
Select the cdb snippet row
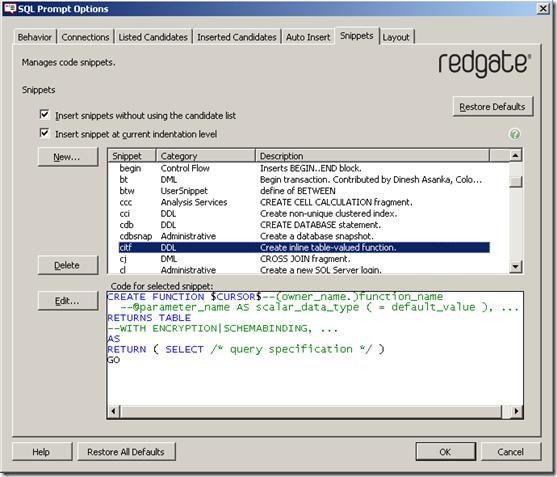click(304, 225)
